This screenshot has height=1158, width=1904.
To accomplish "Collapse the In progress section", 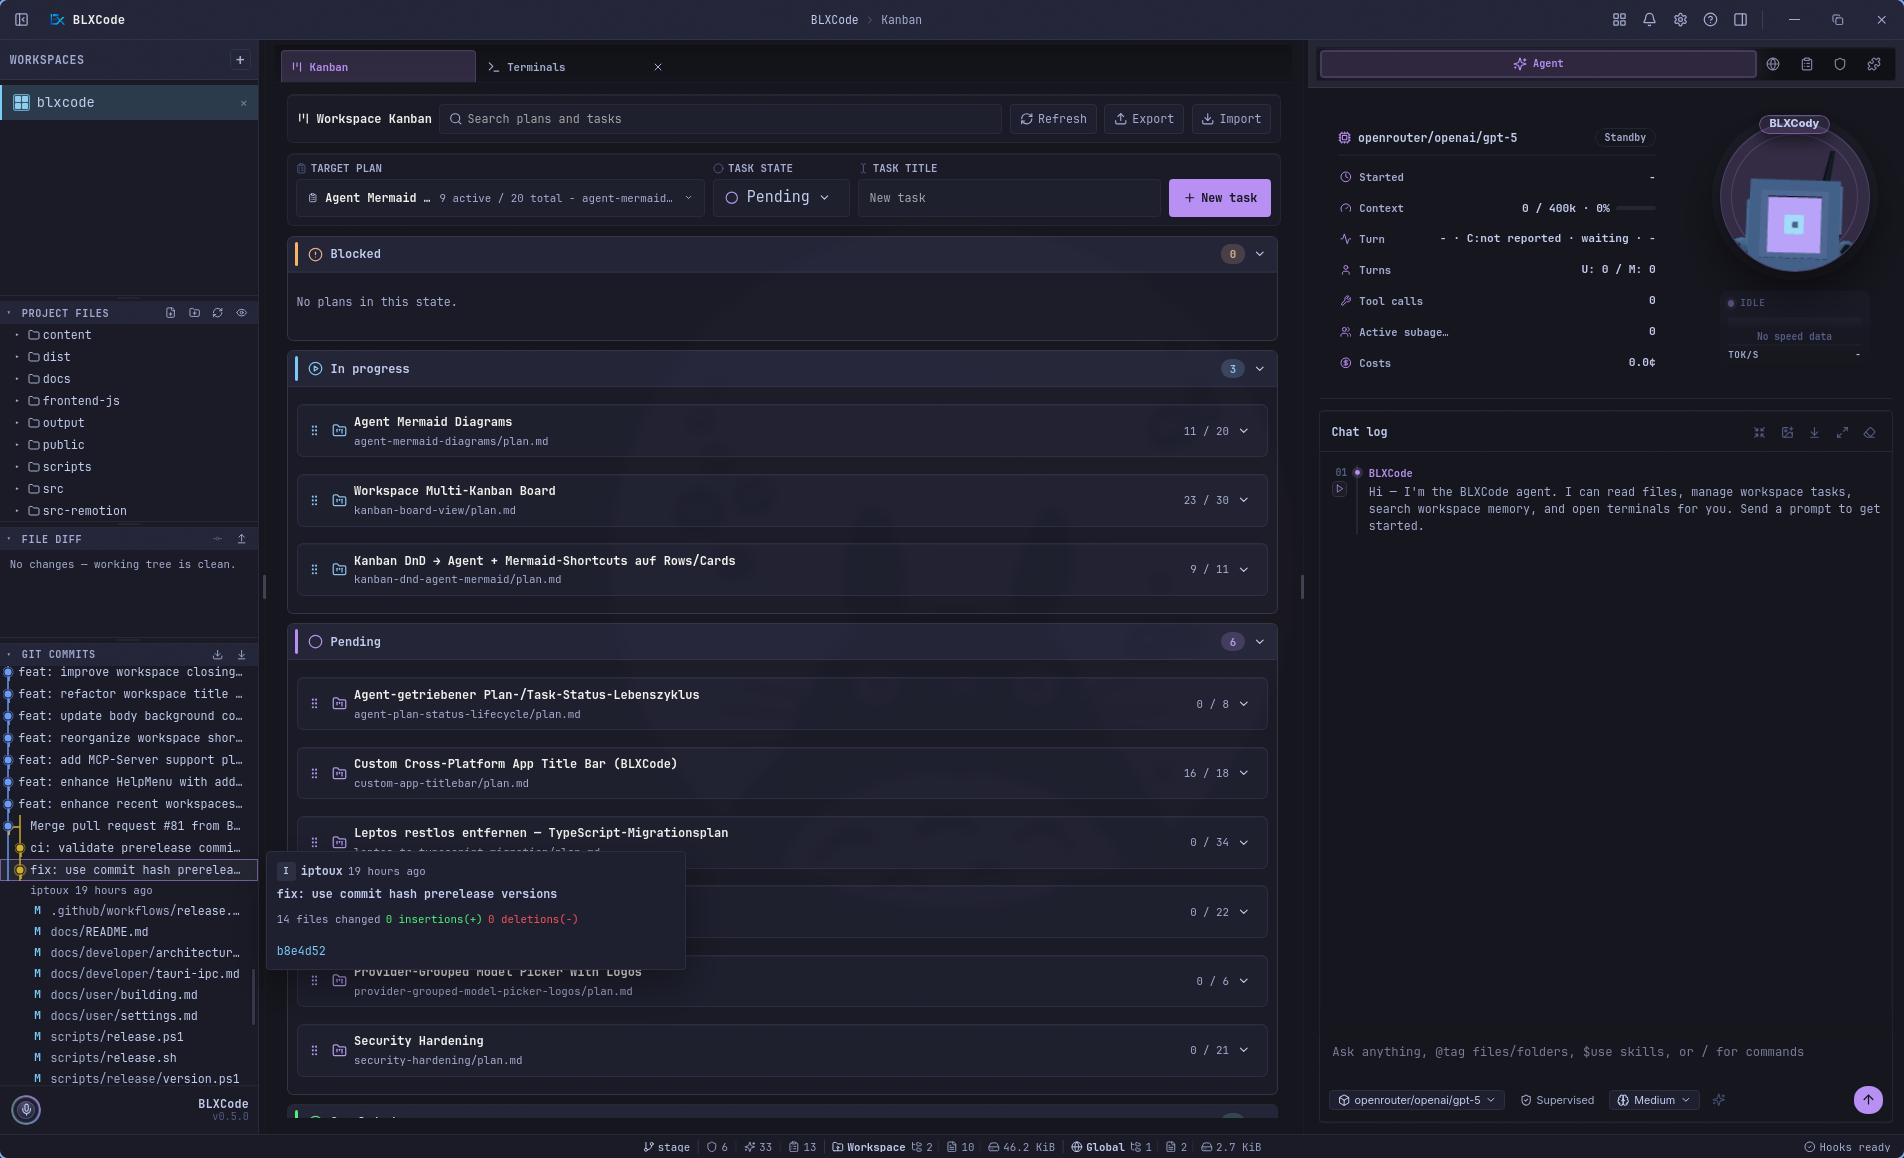I will [1260, 369].
